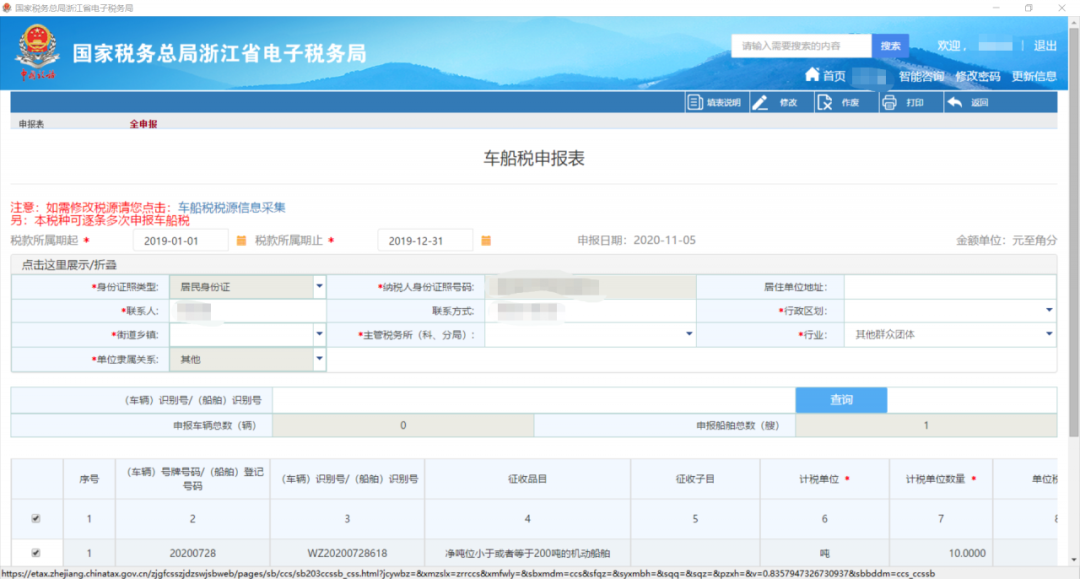1080x579 pixels.
Task: Click the 征收子目 column header
Action: [x=695, y=479]
